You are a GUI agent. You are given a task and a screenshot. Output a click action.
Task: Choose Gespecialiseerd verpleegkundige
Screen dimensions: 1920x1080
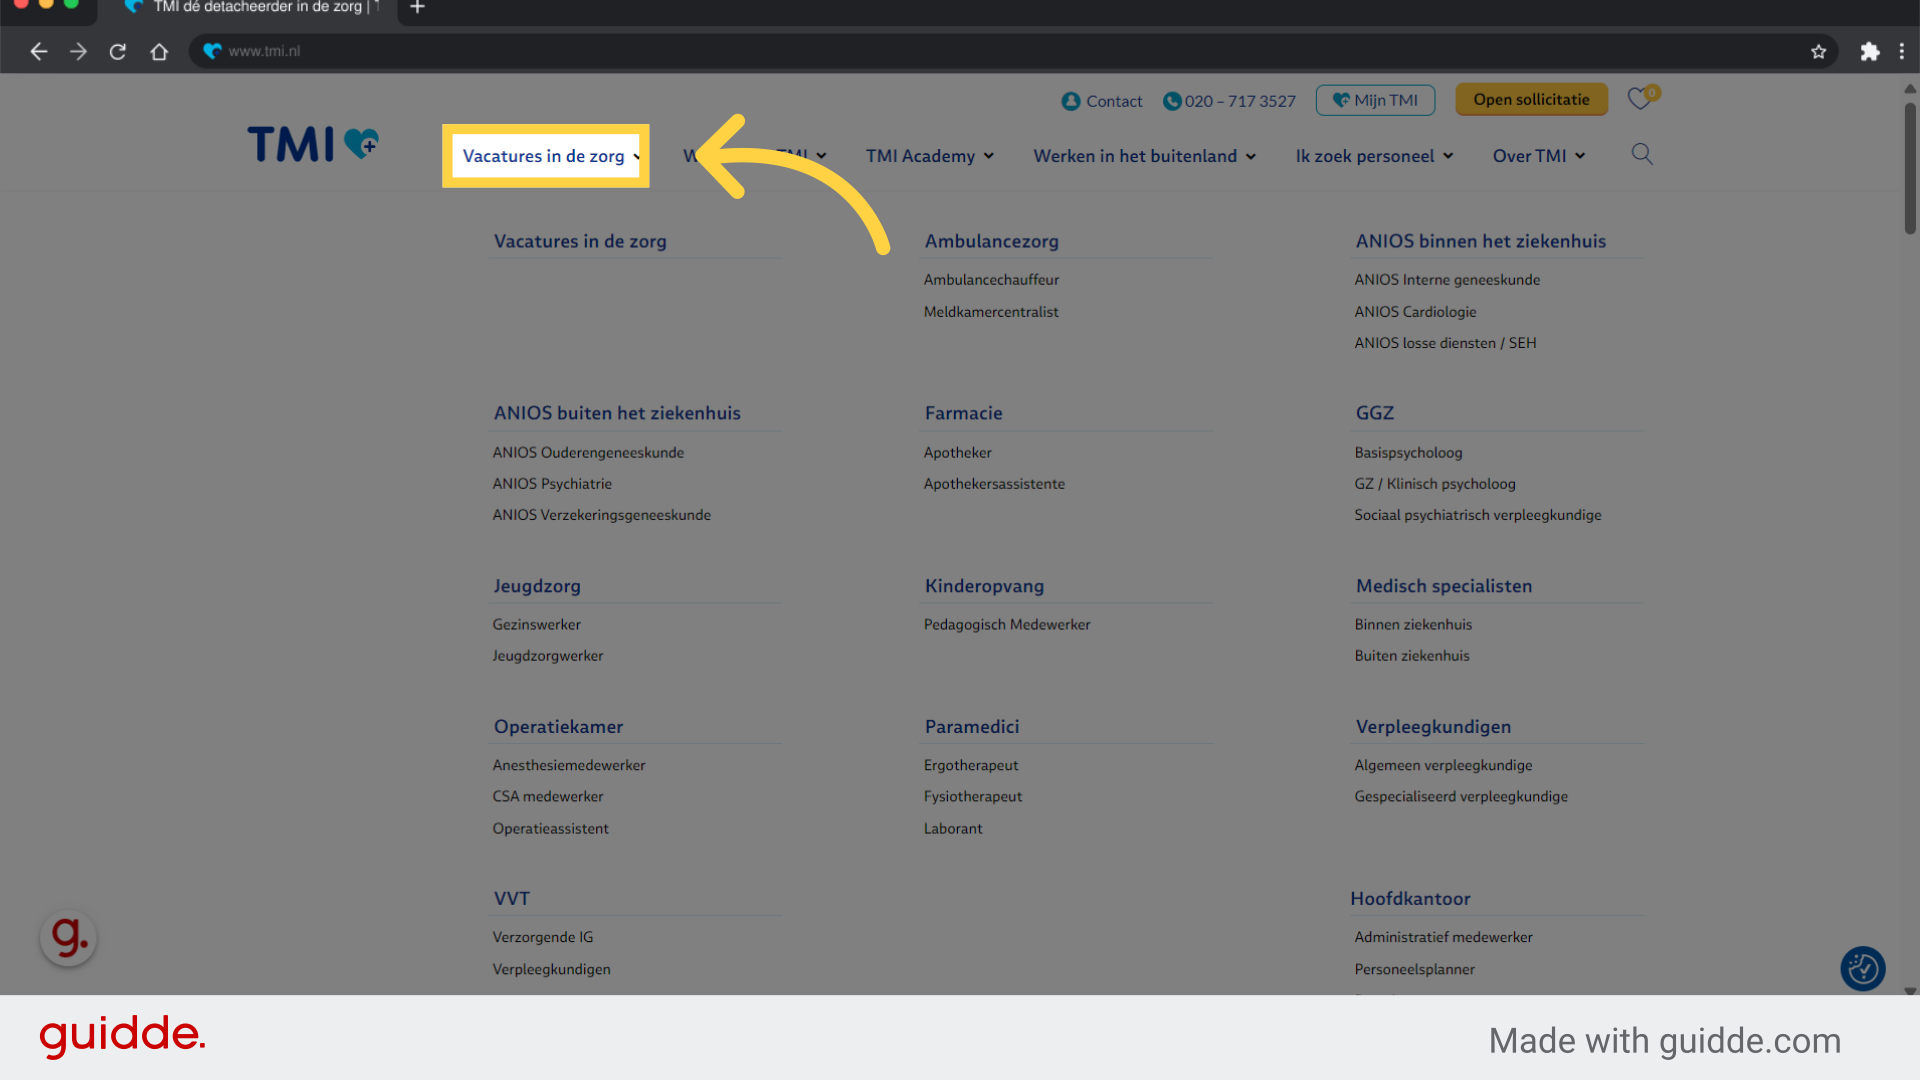(1461, 797)
